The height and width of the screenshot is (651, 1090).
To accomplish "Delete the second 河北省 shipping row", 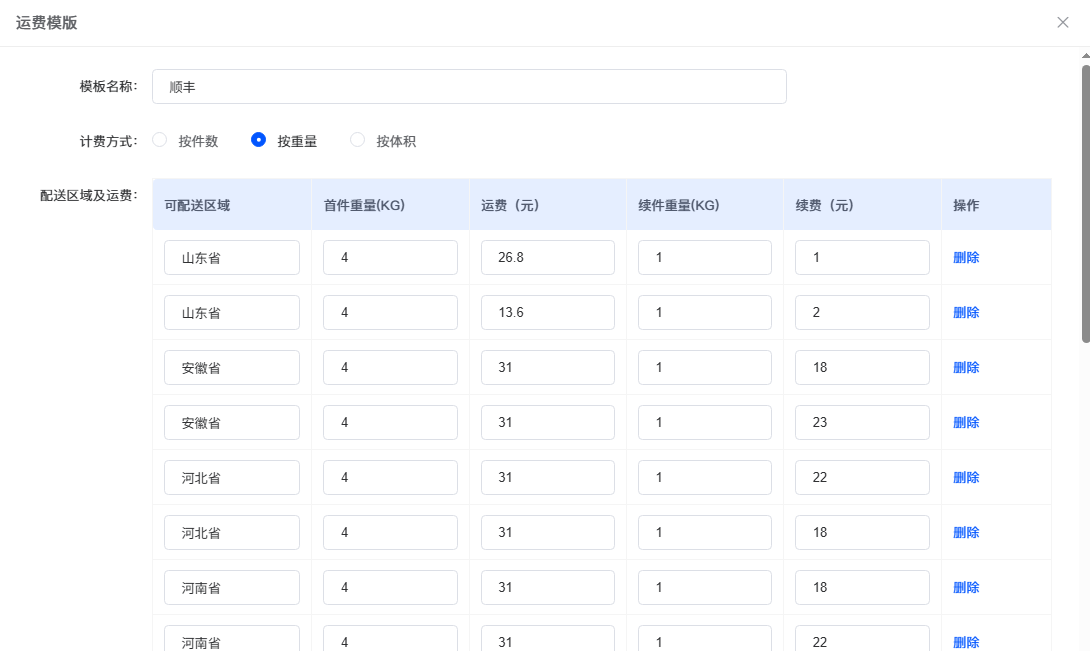I will click(x=964, y=532).
